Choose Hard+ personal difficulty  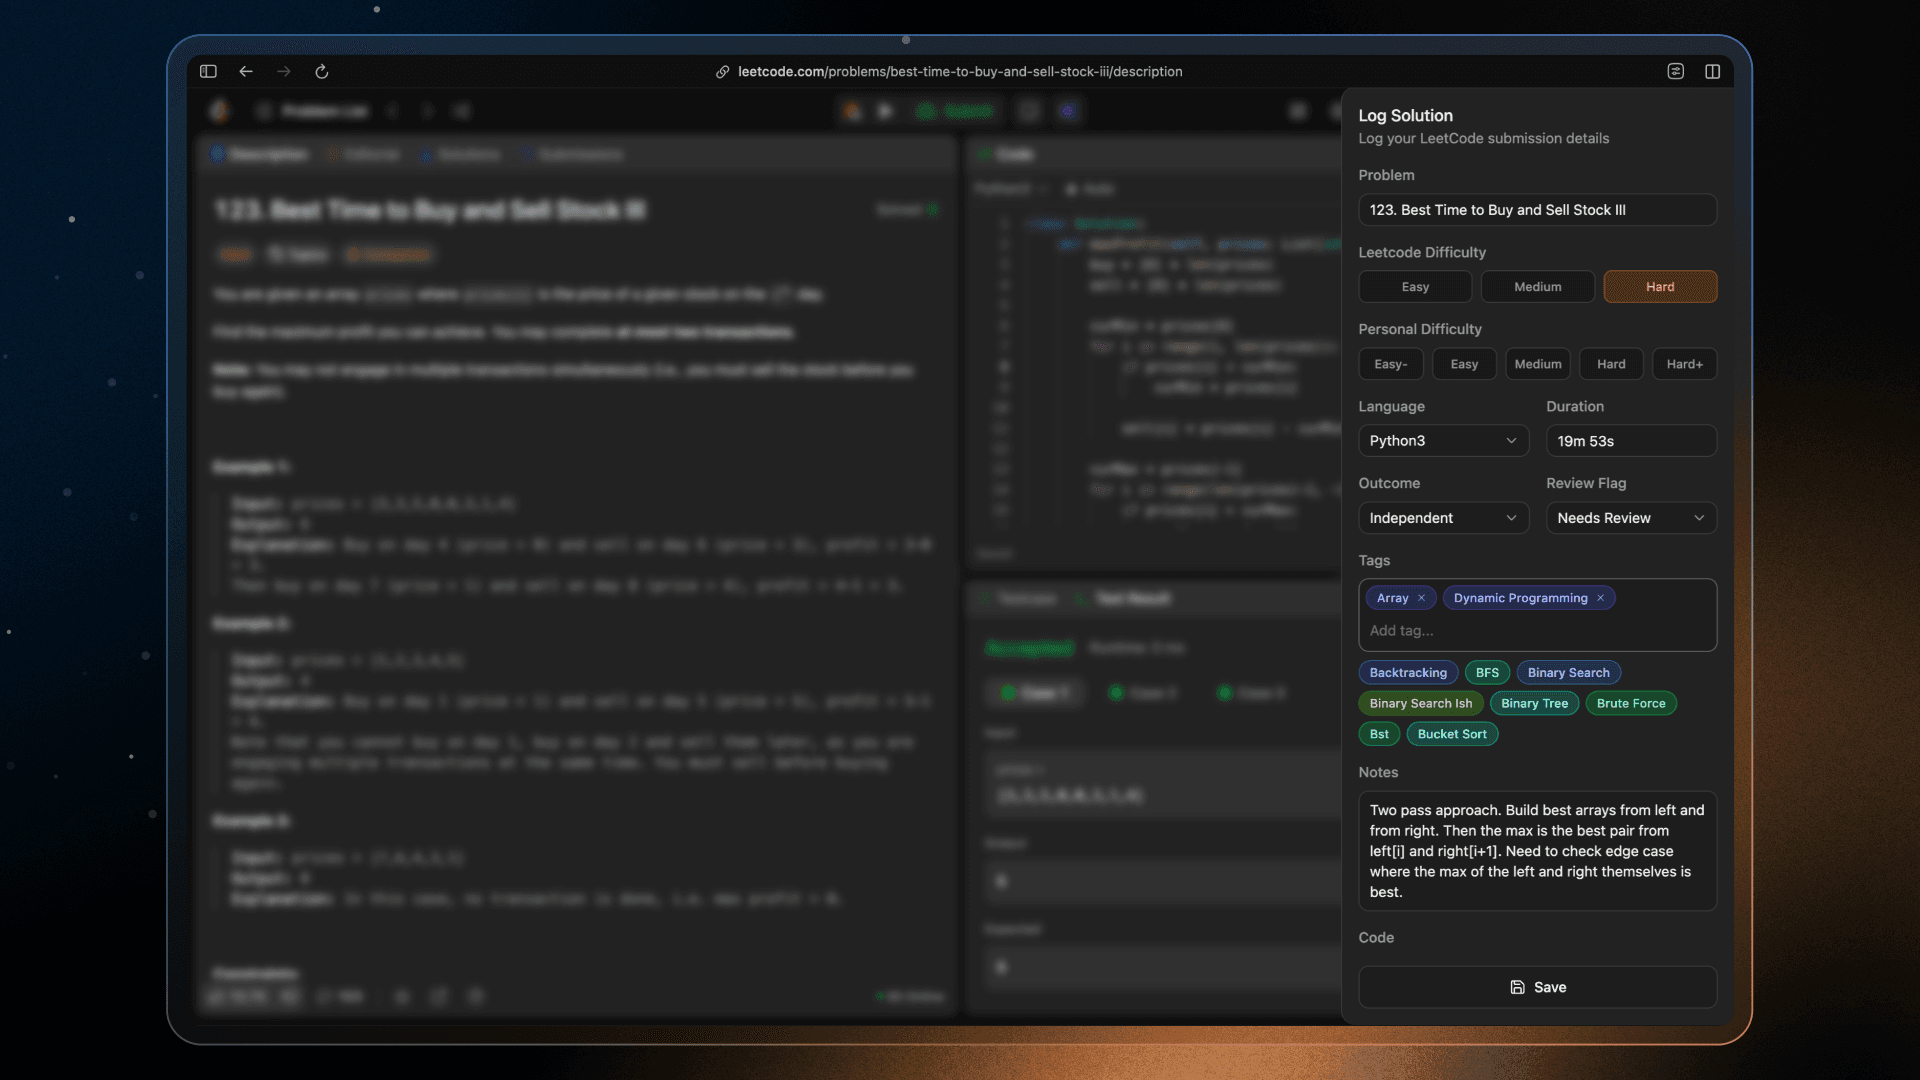[1685, 364]
